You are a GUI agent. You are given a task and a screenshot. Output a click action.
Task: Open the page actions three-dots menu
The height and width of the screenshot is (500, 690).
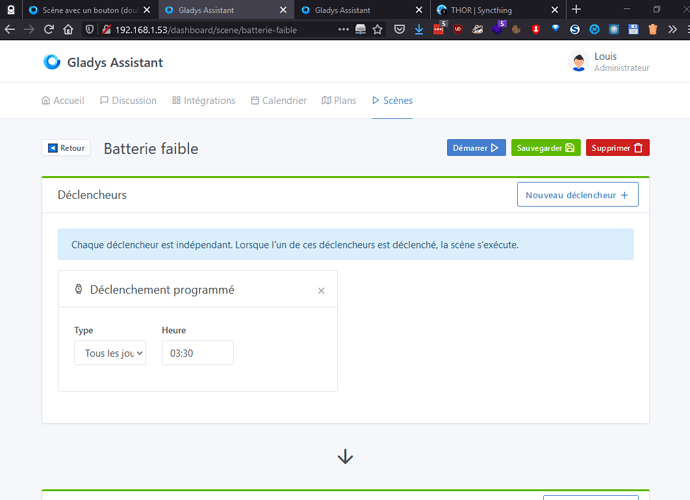point(343,29)
